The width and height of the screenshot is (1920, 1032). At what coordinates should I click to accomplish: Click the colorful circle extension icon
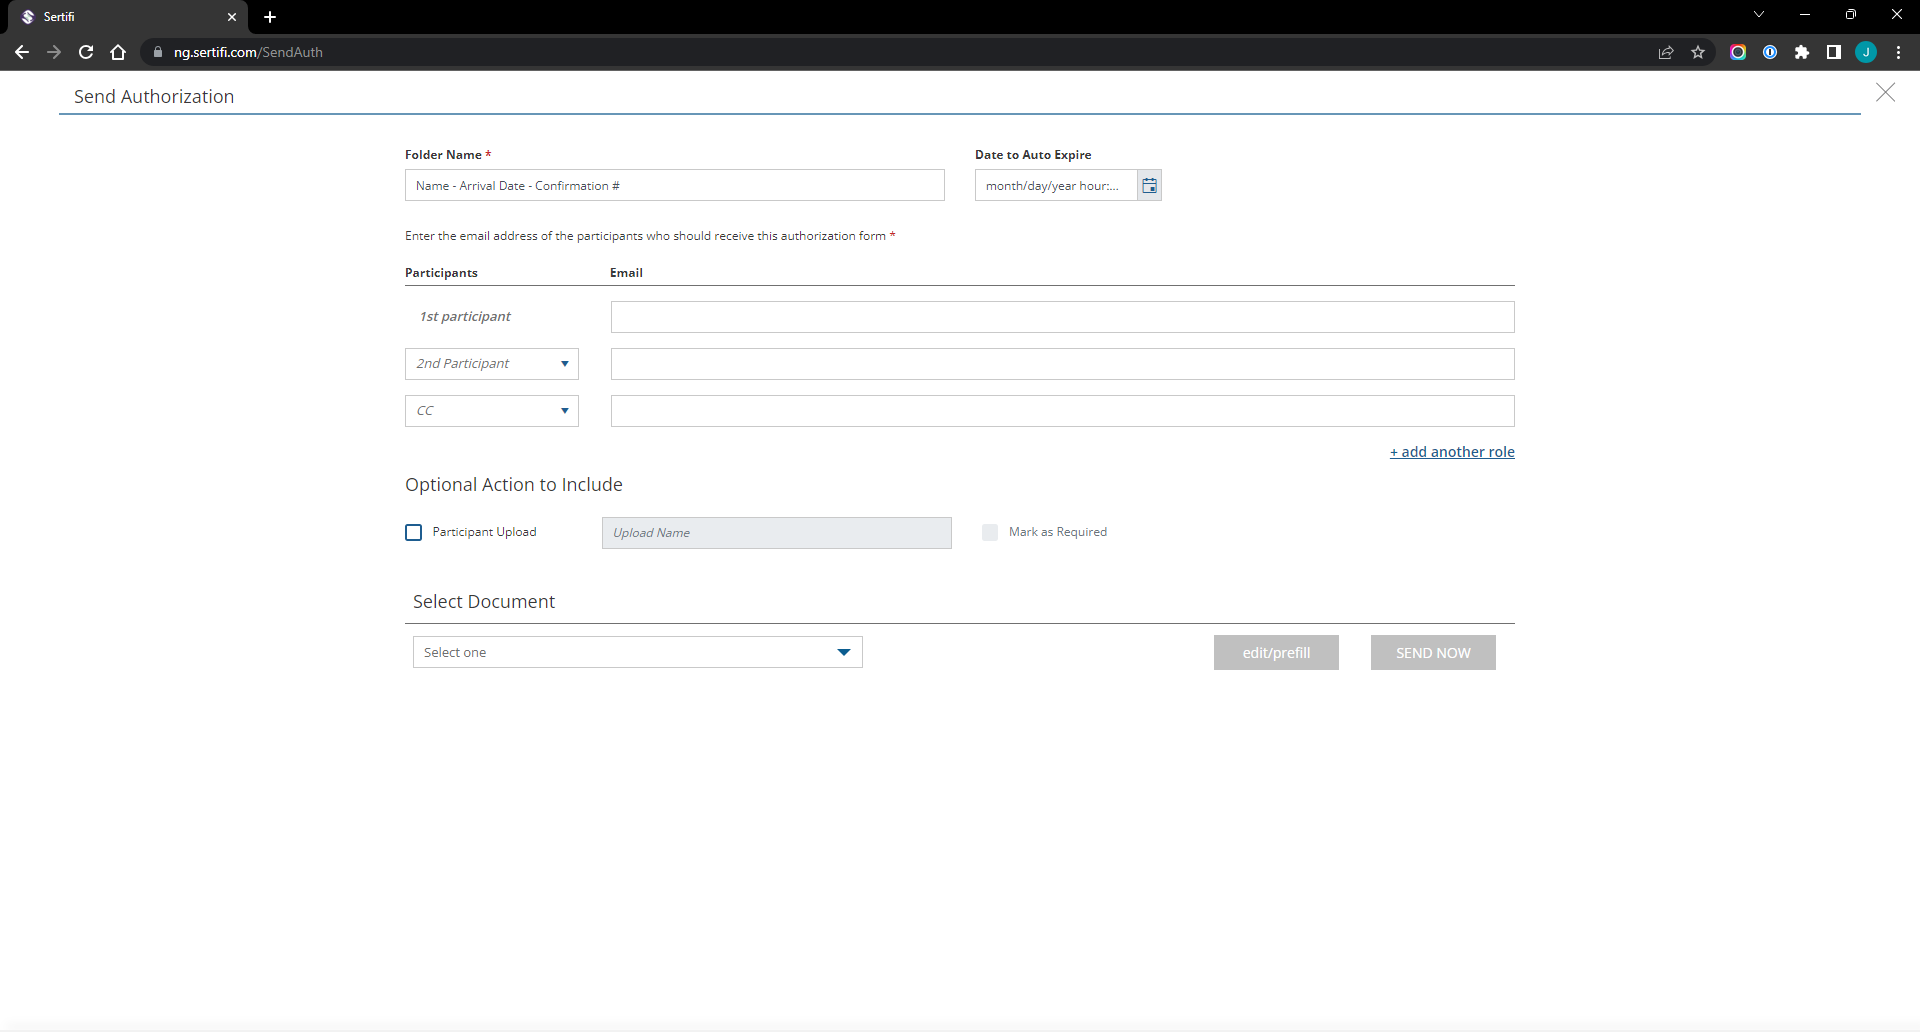[x=1738, y=52]
